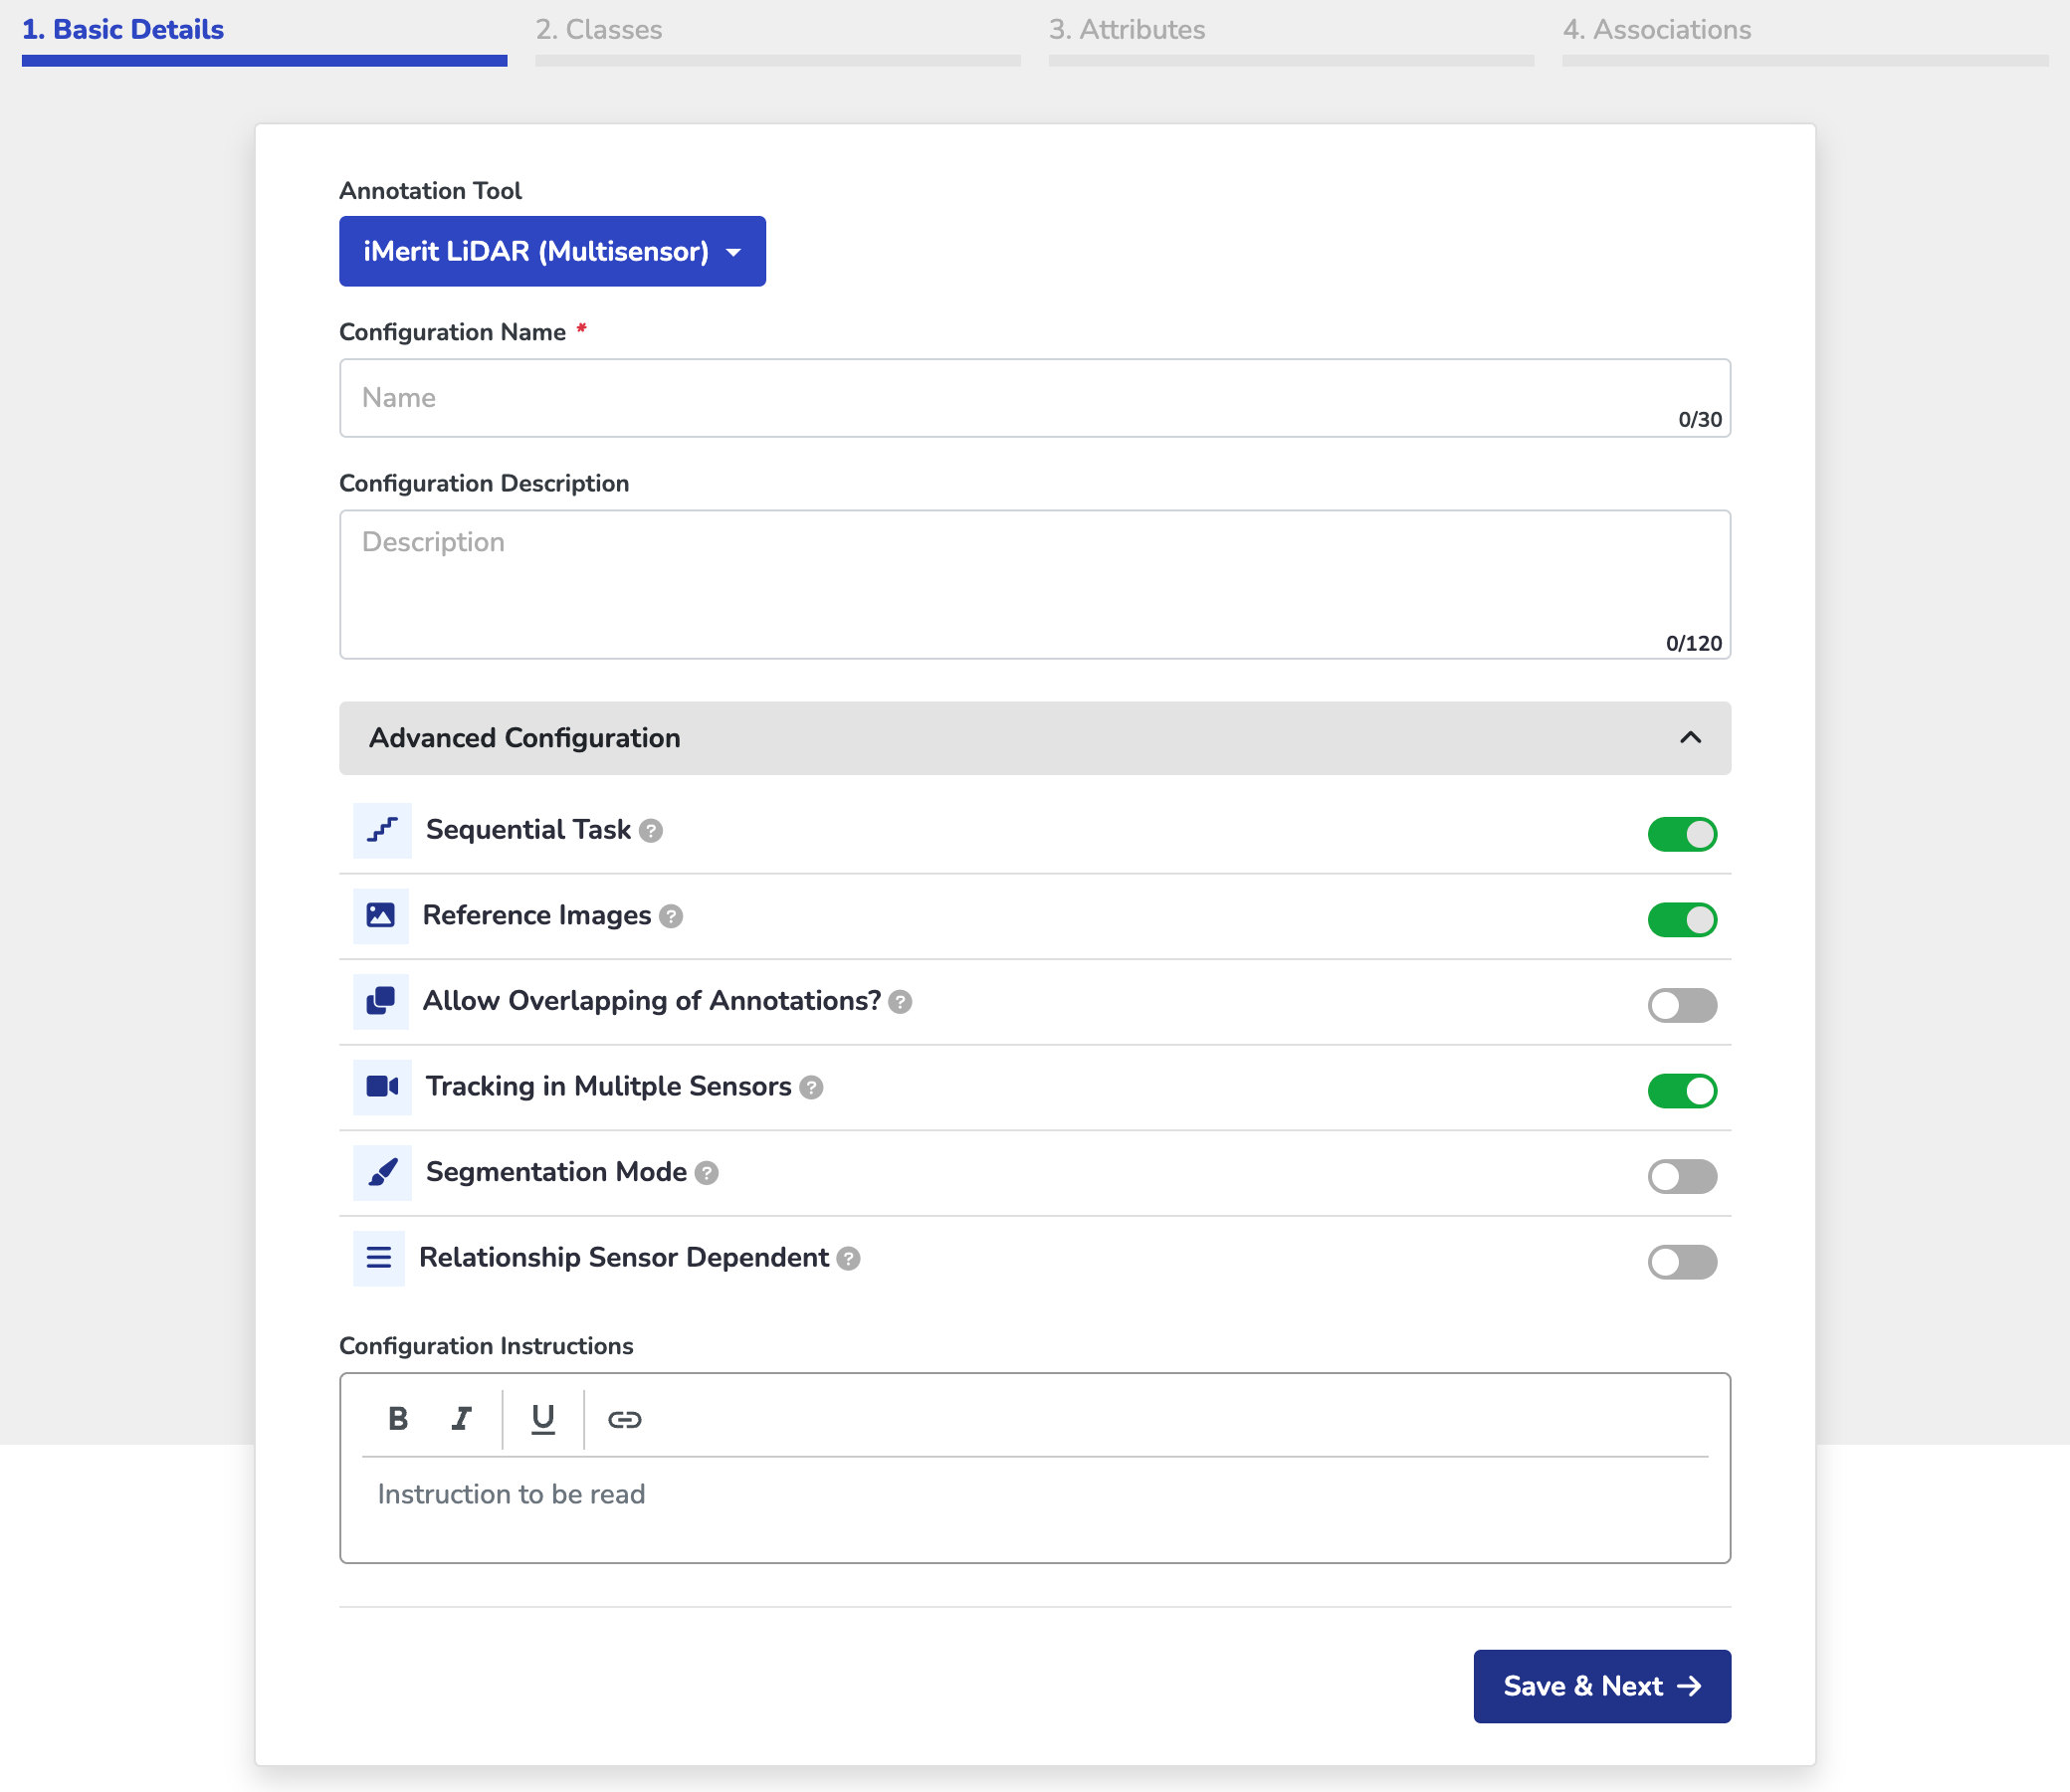Click the overlapping annotations squares icon
The width and height of the screenshot is (2070, 1792).
pyautogui.click(x=381, y=1001)
